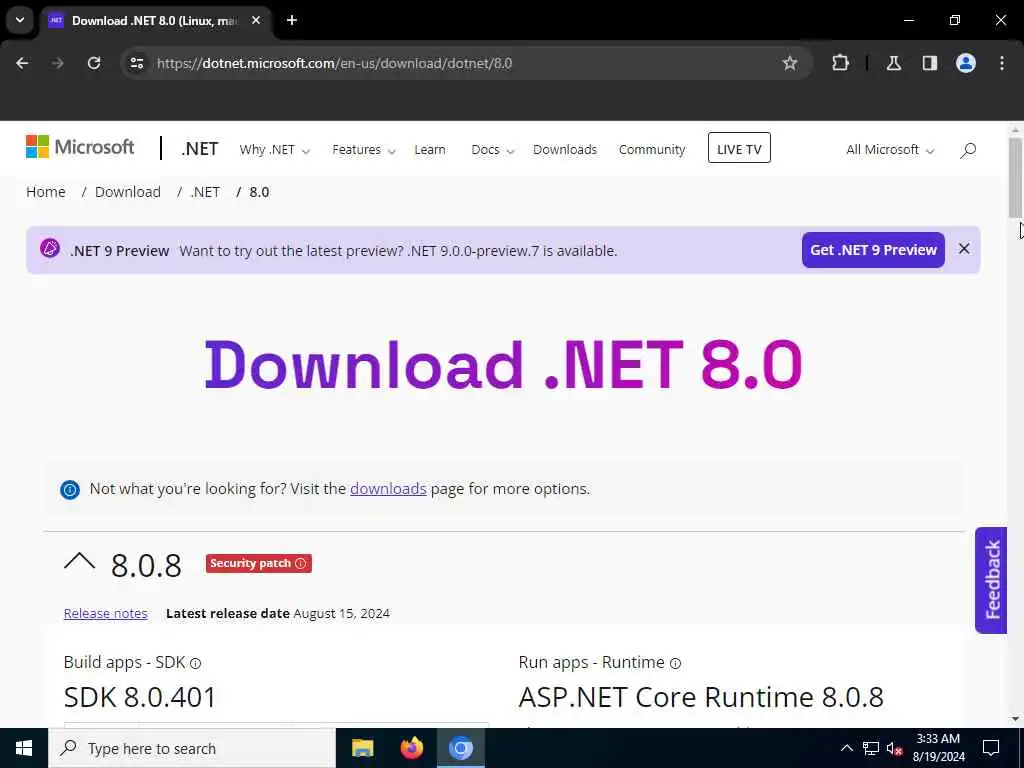Toggle the browser side panel icon
Image resolution: width=1024 pixels, height=768 pixels.
click(930, 63)
